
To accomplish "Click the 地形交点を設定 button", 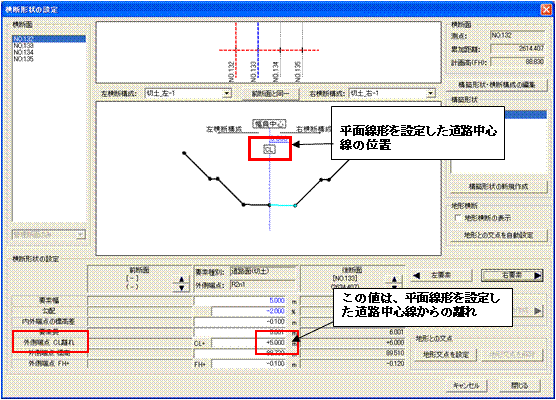I will click(x=446, y=355).
